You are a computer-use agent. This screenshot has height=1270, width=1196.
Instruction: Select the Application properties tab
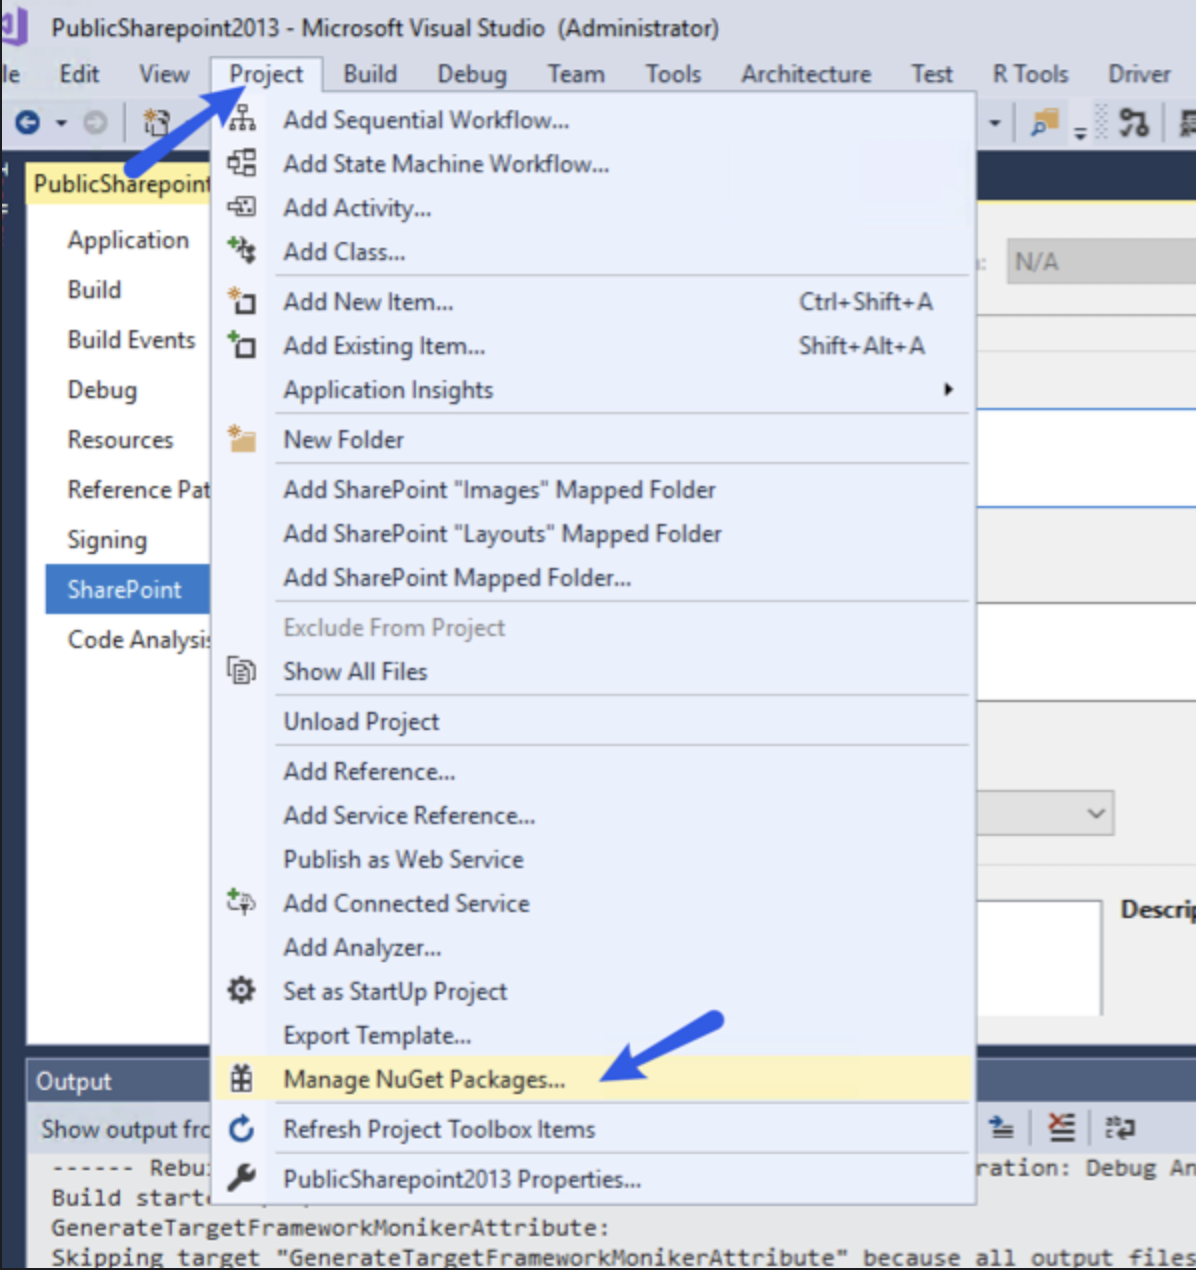(x=128, y=240)
